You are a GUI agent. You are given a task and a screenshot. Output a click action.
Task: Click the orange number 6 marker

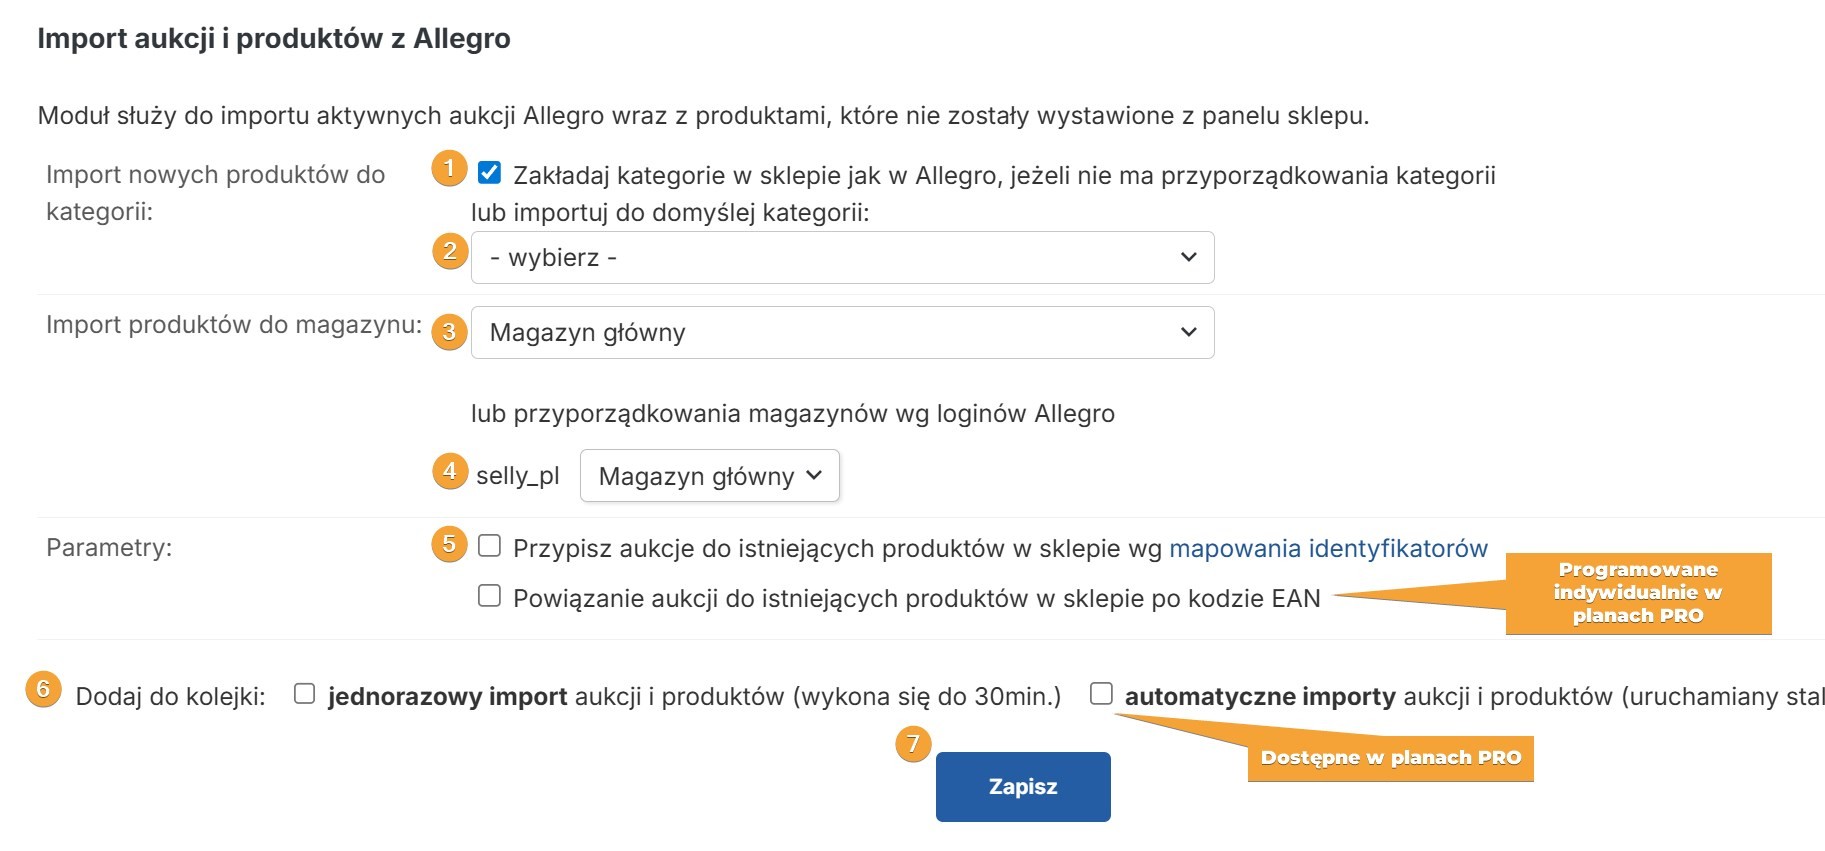click(43, 689)
